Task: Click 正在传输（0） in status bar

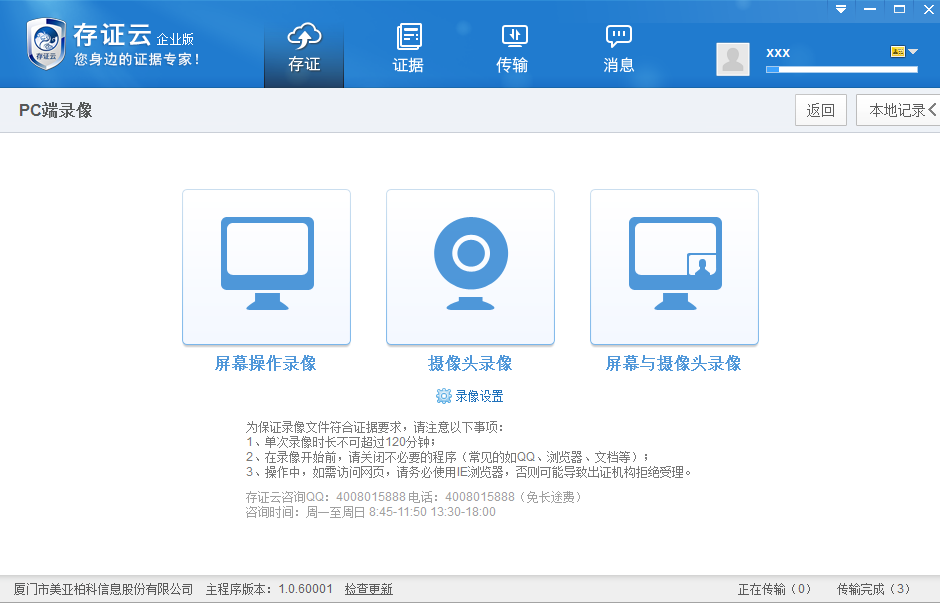Action: click(774, 589)
